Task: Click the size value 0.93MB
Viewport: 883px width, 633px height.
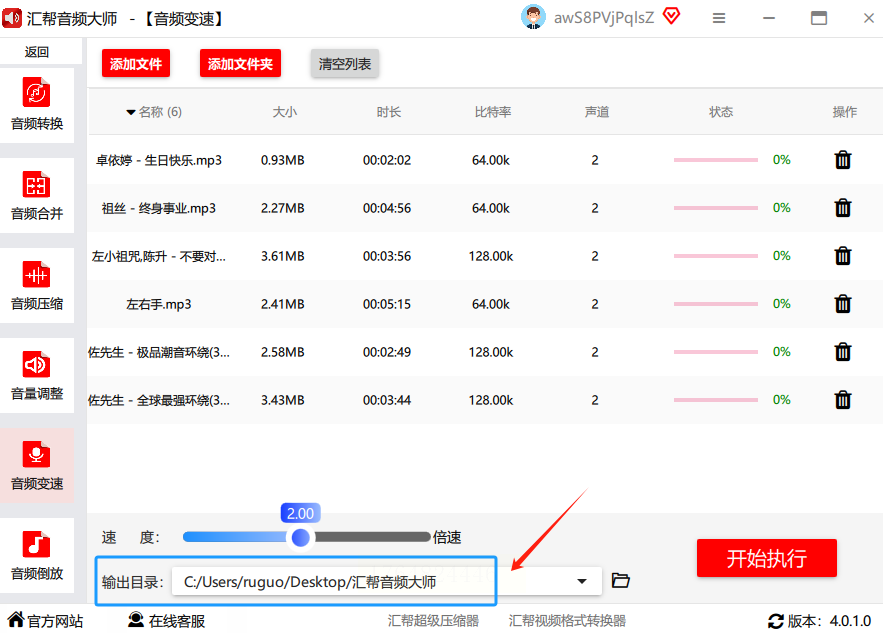Action: [283, 160]
